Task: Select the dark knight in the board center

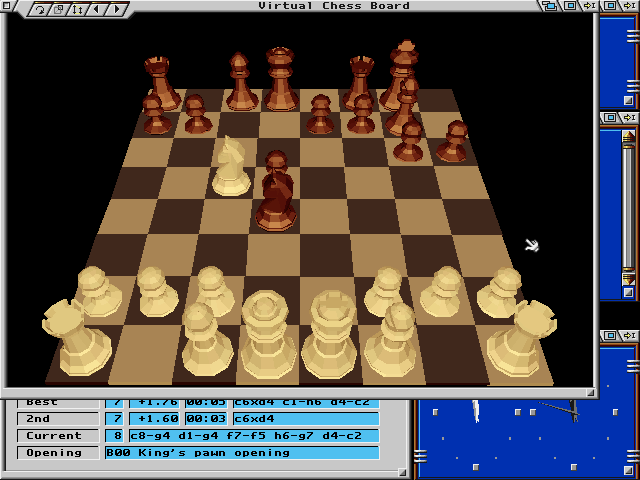Action: click(x=277, y=192)
